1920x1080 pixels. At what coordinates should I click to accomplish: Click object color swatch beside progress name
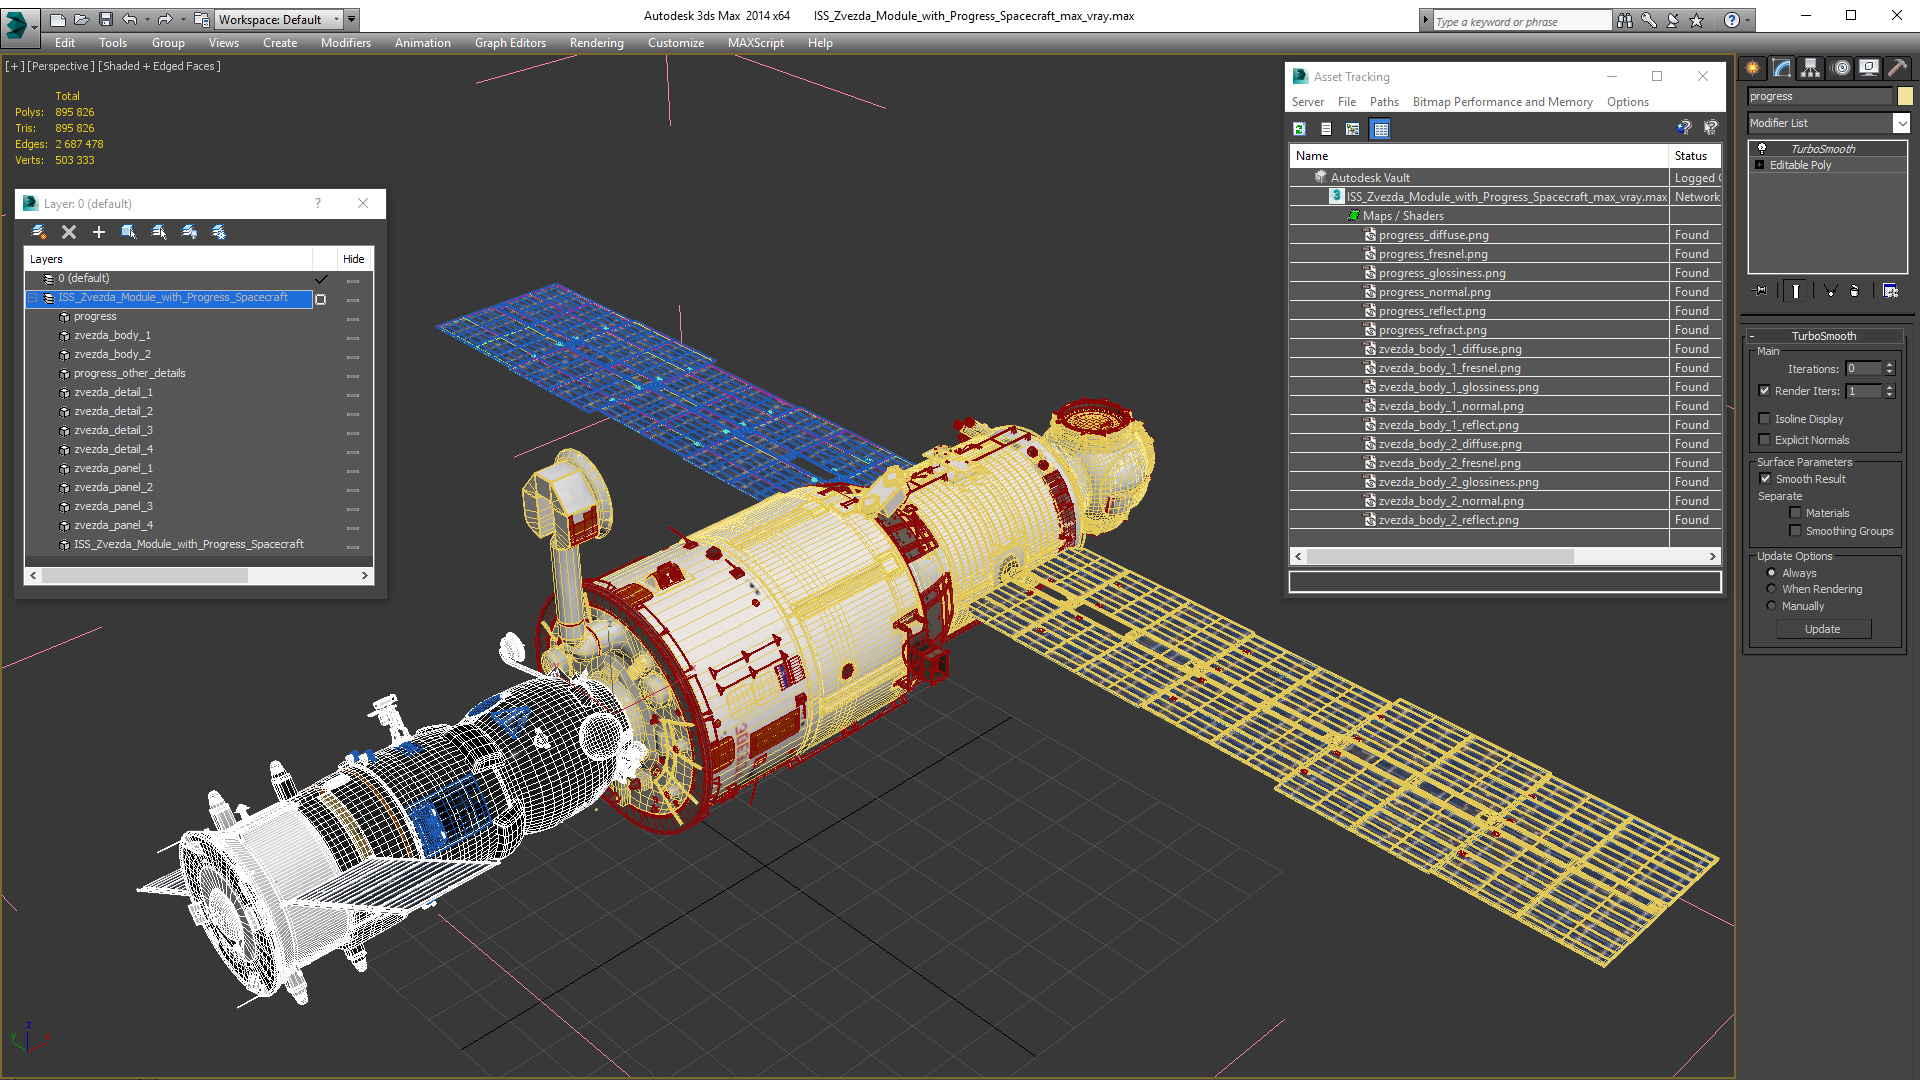pyautogui.click(x=1905, y=96)
